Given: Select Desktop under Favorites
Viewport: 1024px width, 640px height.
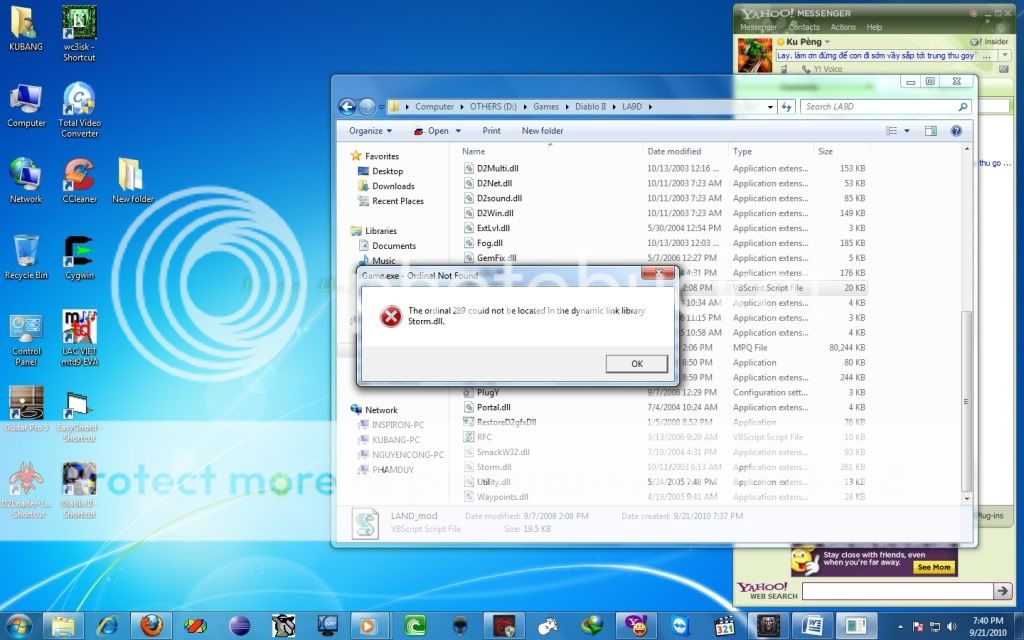Looking at the screenshot, I should [x=387, y=171].
